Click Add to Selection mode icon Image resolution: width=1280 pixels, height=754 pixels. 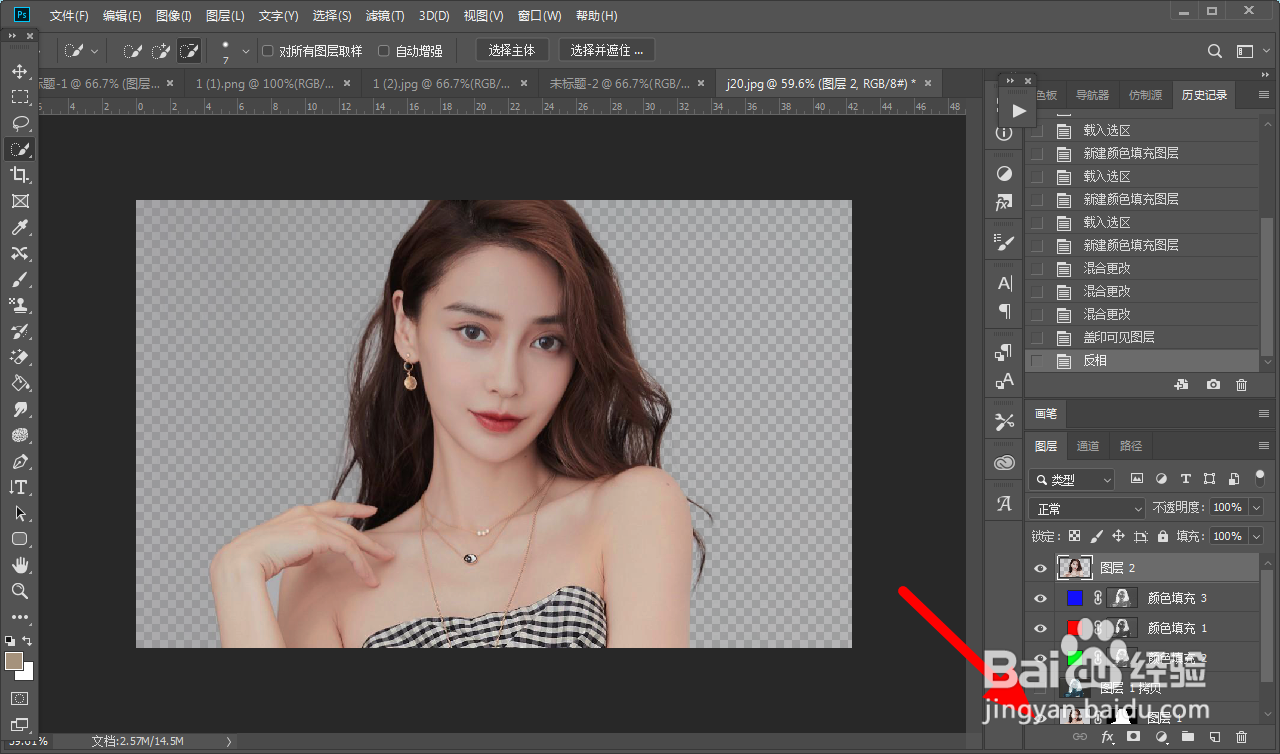(x=160, y=50)
